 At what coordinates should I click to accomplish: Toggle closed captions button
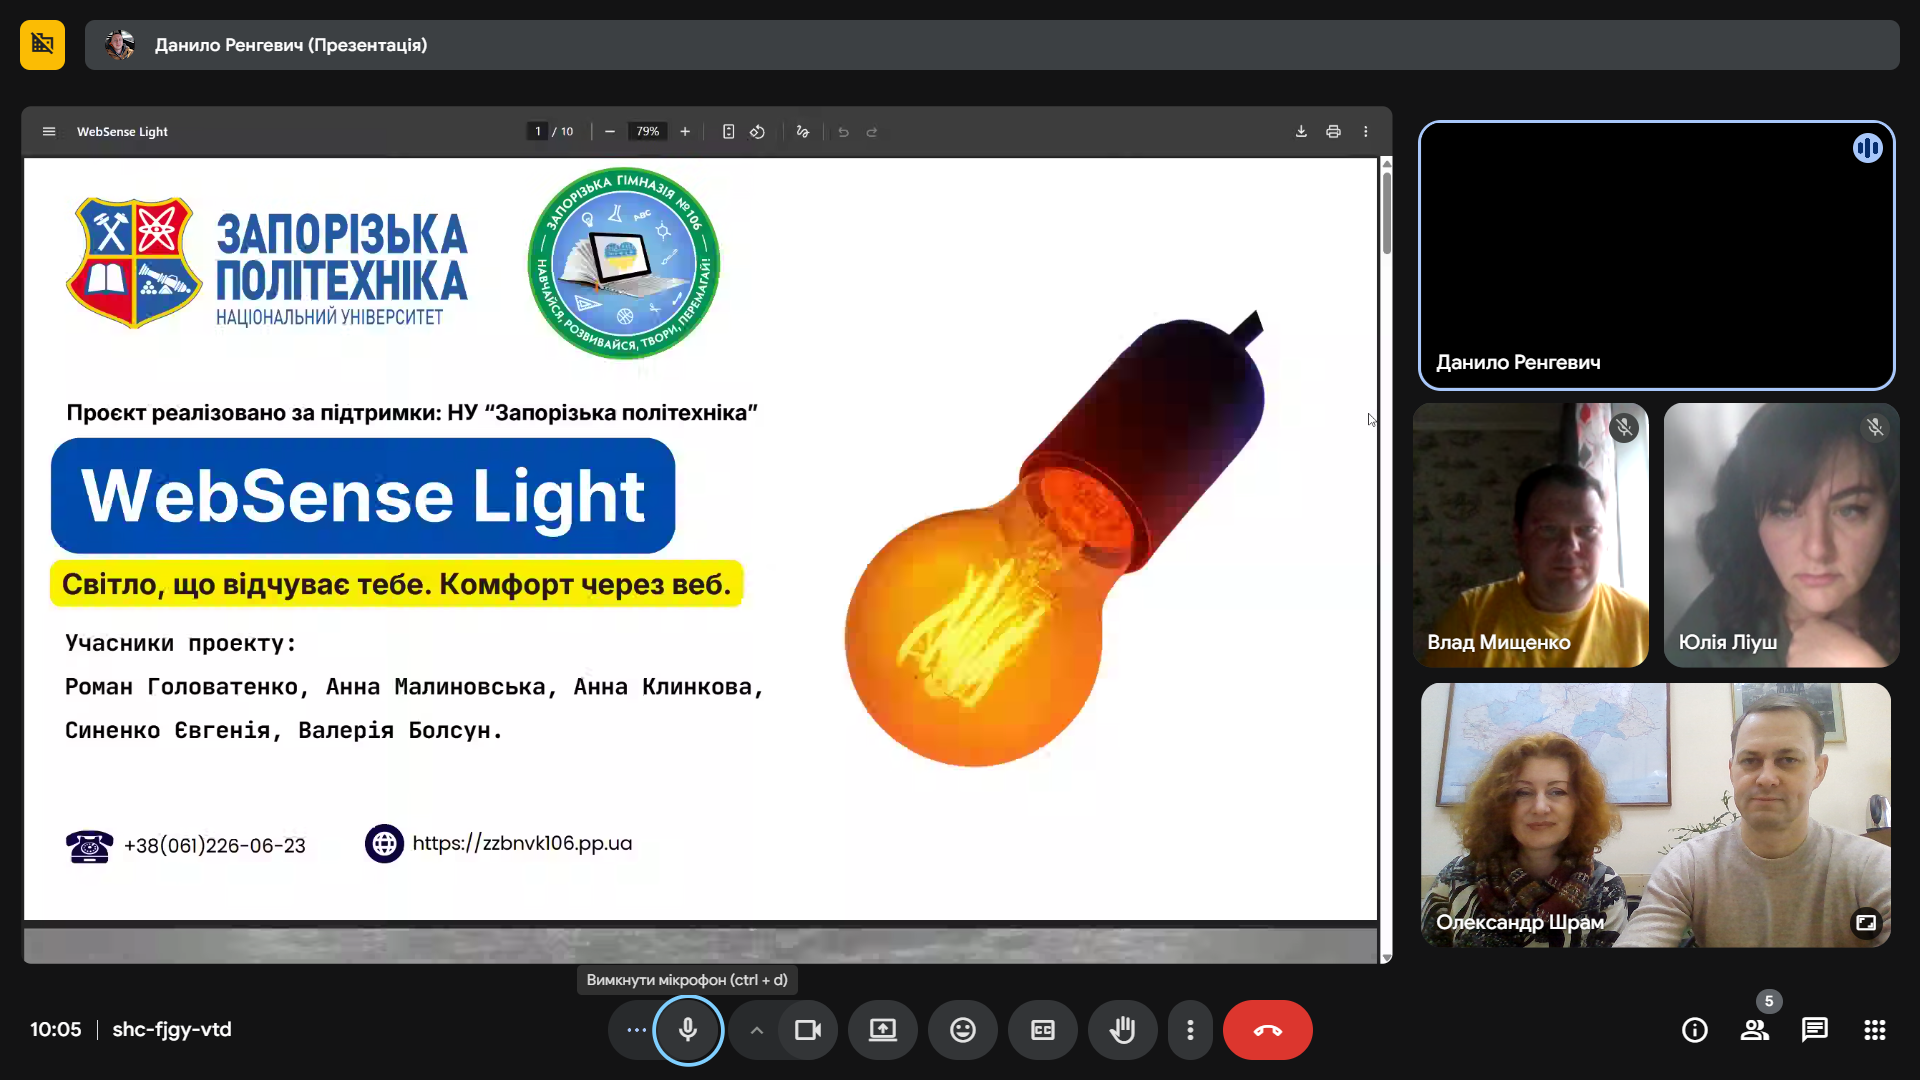[1042, 1030]
